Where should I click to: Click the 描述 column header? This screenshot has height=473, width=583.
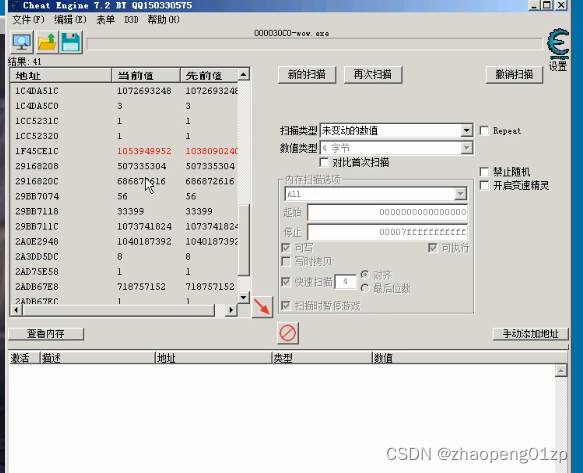pyautogui.click(x=97, y=358)
